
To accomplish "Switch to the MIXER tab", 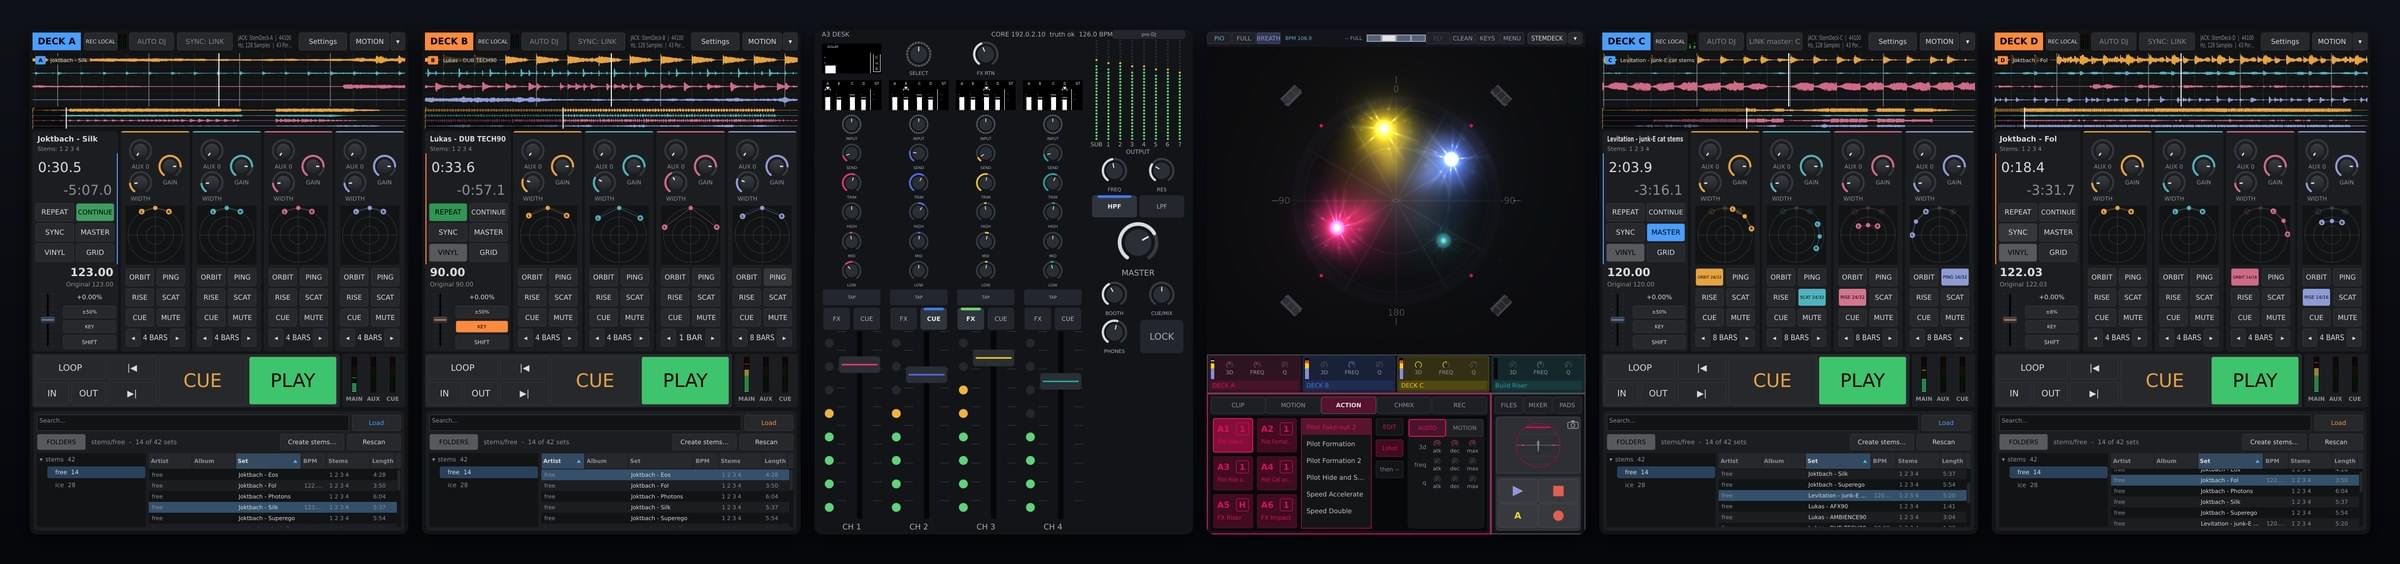I will tap(1537, 405).
